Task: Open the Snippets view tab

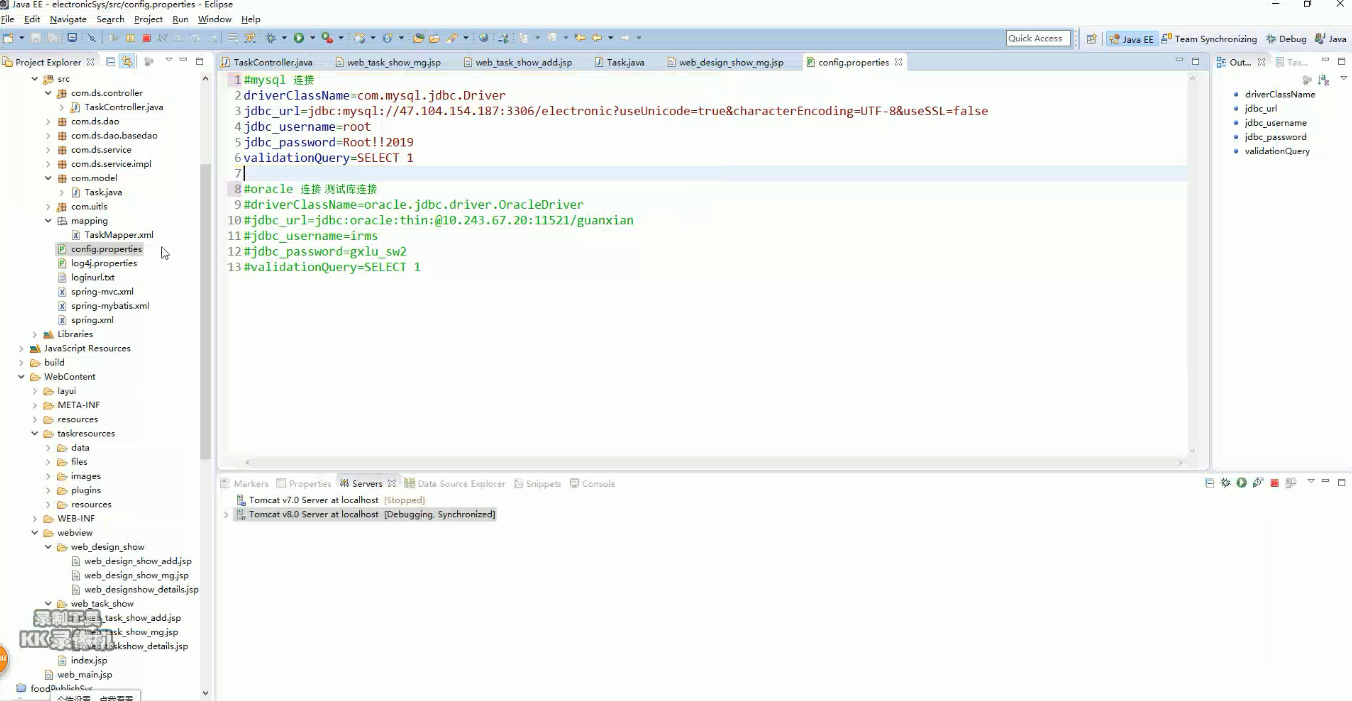Action: (x=537, y=483)
